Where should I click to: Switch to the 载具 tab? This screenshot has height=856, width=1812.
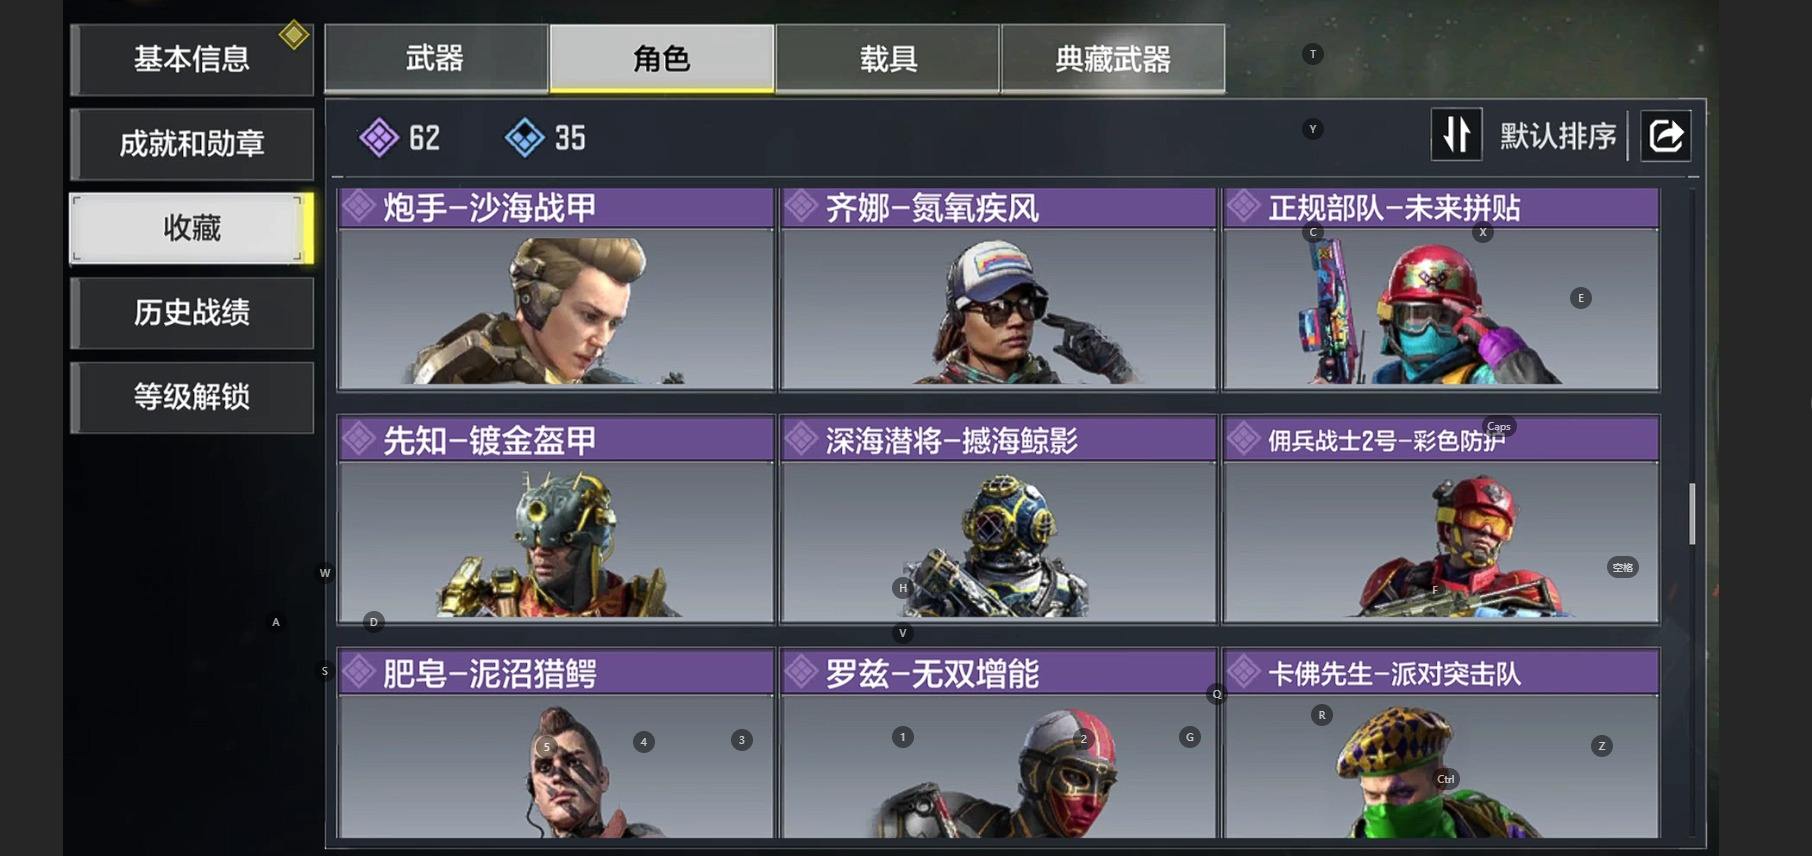click(888, 58)
